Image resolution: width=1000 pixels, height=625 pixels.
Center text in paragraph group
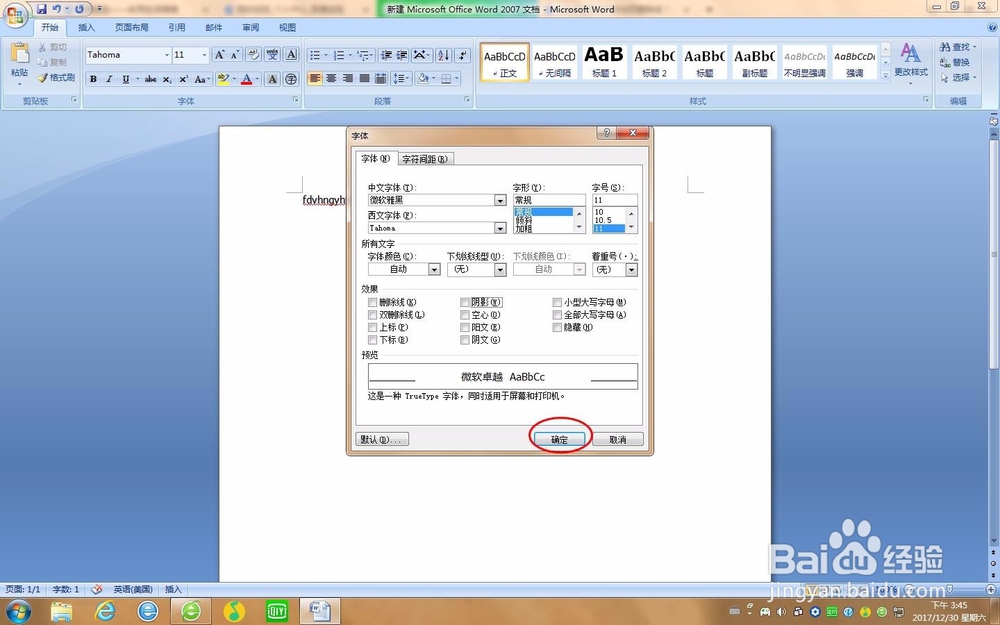pos(331,78)
